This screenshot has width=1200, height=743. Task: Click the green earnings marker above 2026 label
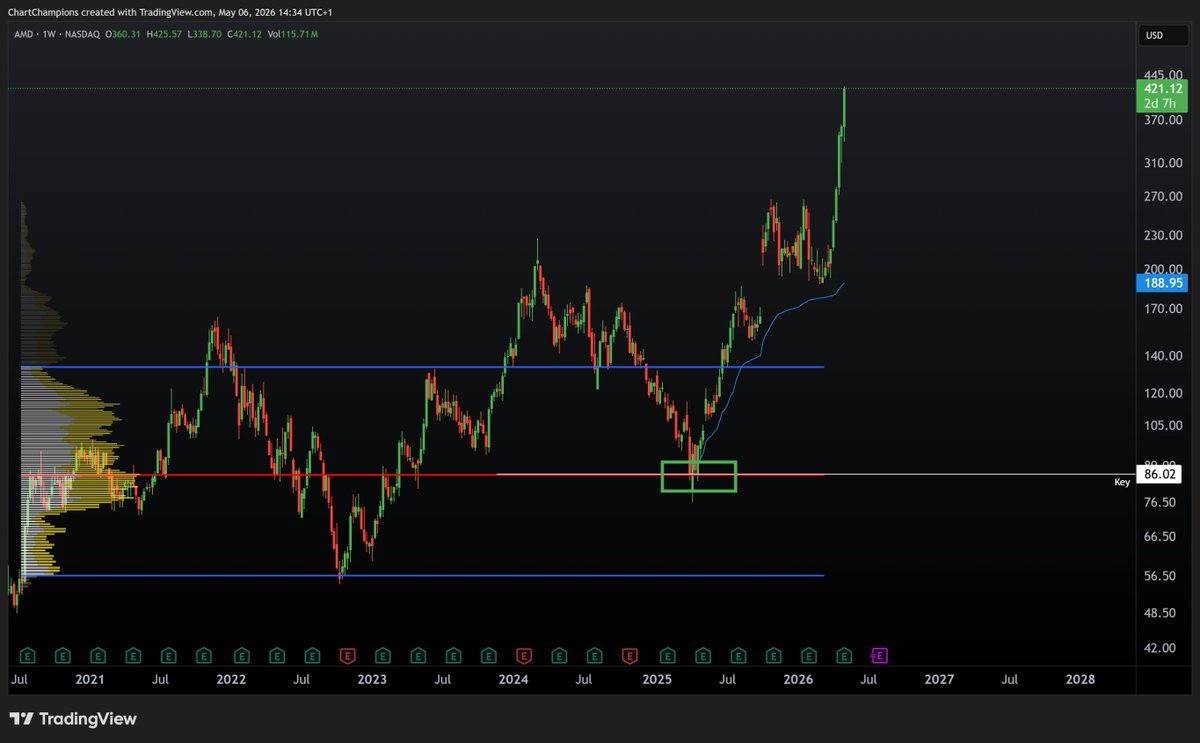point(808,656)
